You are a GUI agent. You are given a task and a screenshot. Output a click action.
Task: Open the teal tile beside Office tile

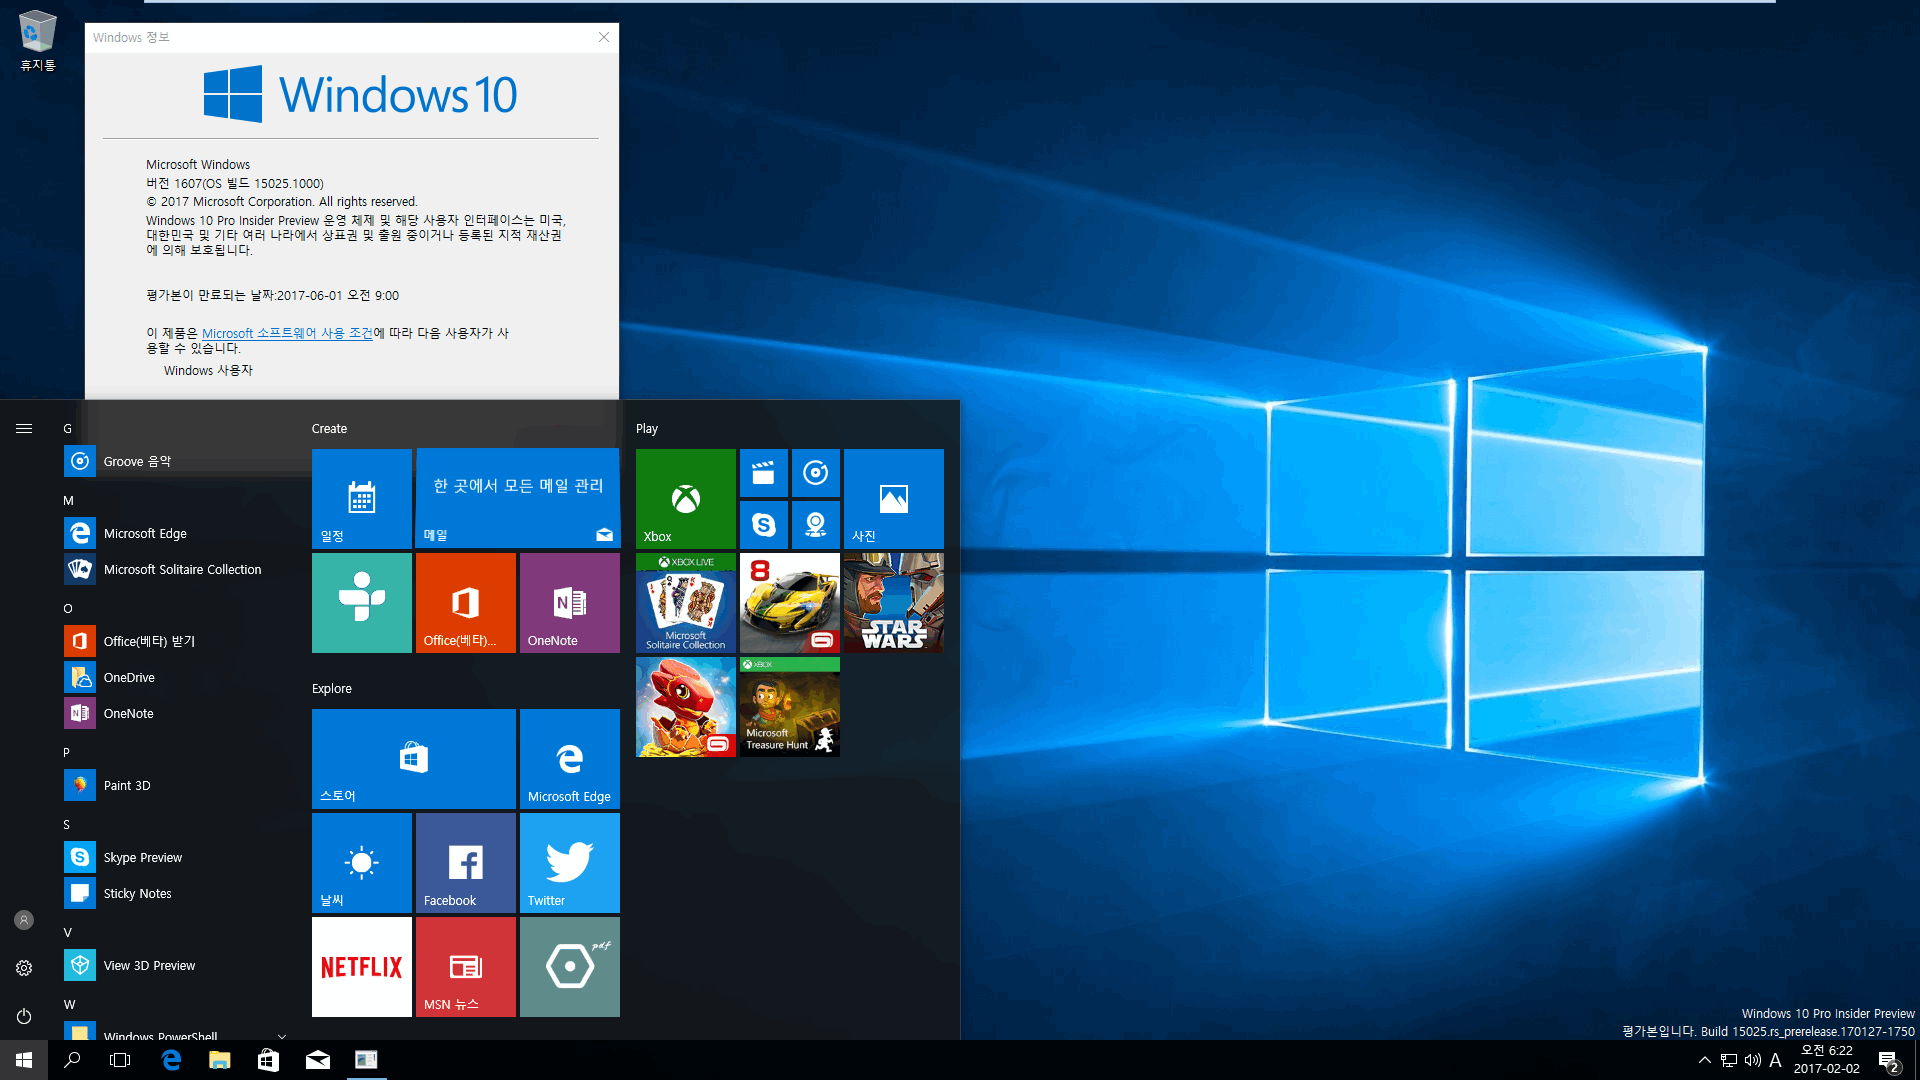362,603
